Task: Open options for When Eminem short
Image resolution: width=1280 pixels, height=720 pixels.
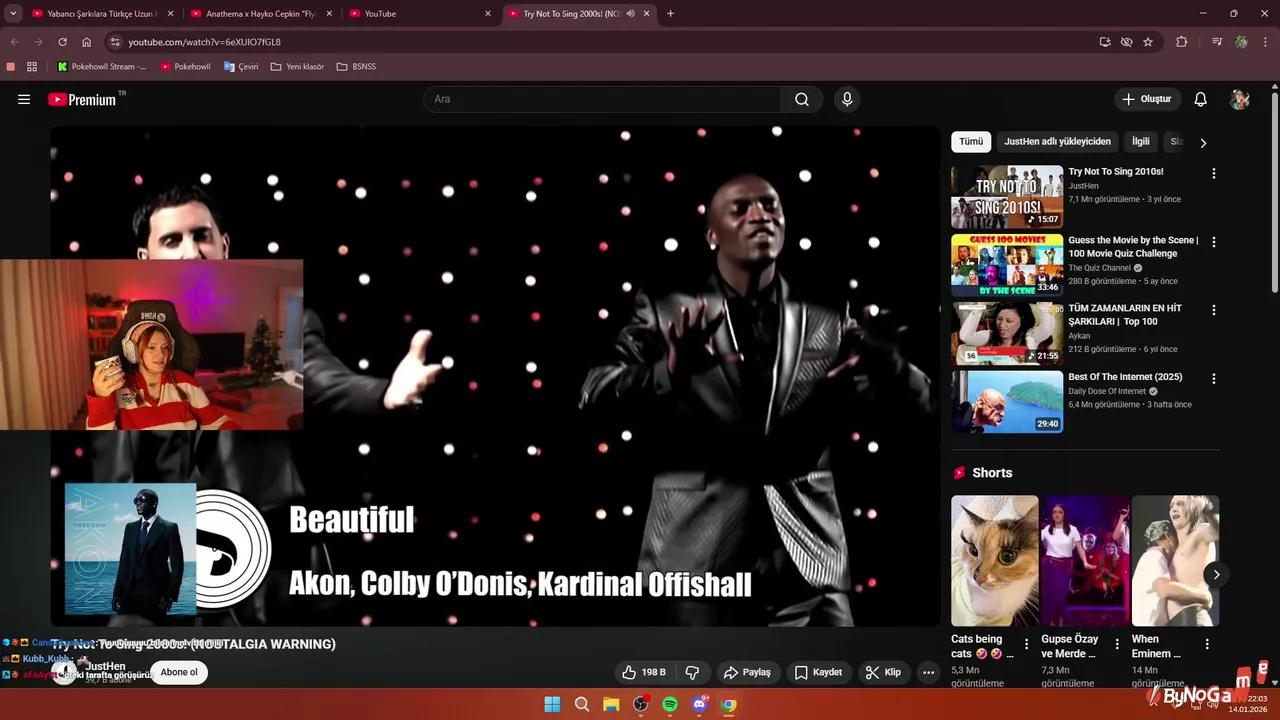Action: [x=1207, y=644]
